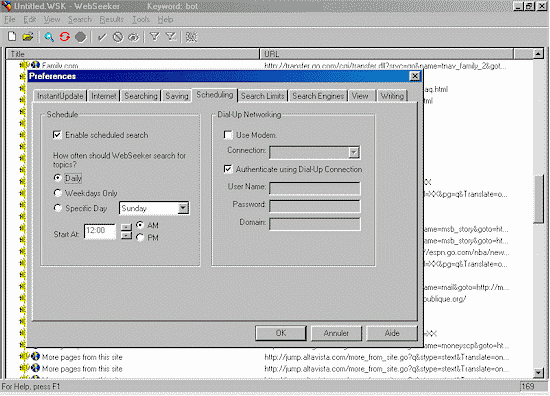Image resolution: width=550 pixels, height=396 pixels.
Task: Click the Open folder toolbar icon
Action: coord(28,36)
